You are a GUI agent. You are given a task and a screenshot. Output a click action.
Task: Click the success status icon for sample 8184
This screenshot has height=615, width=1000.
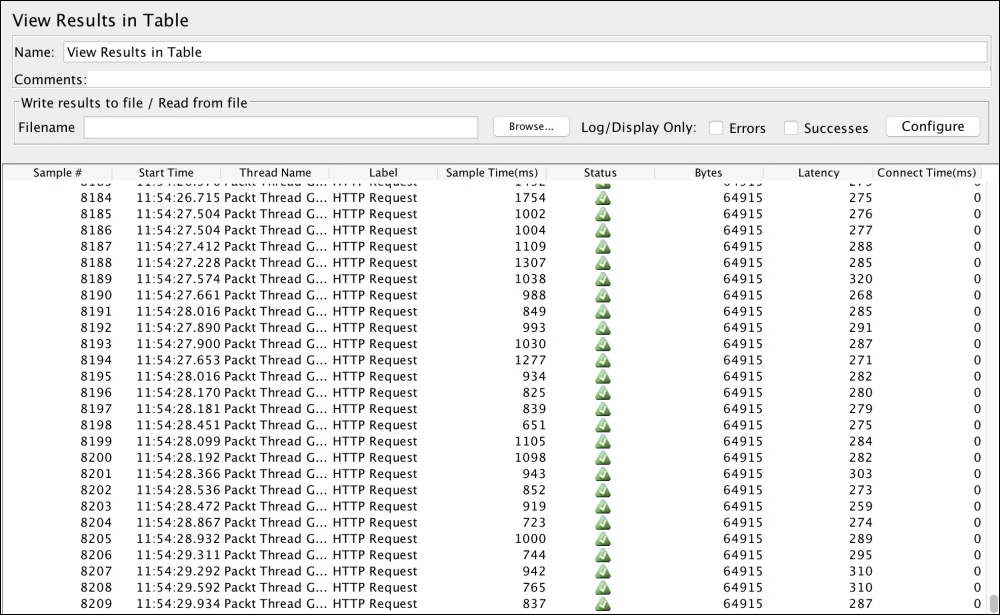pyautogui.click(x=603, y=197)
